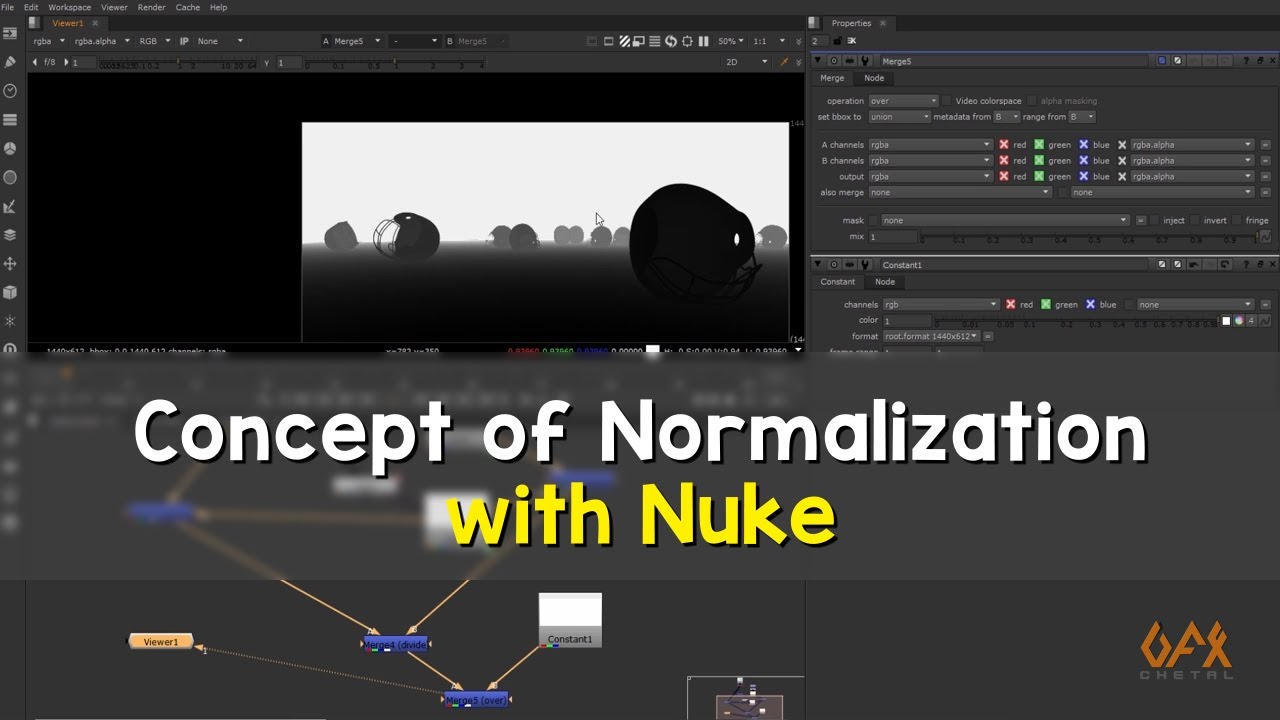Image resolution: width=1280 pixels, height=720 pixels.
Task: Toggle red channel in Constant1 channels
Action: coord(1011,305)
